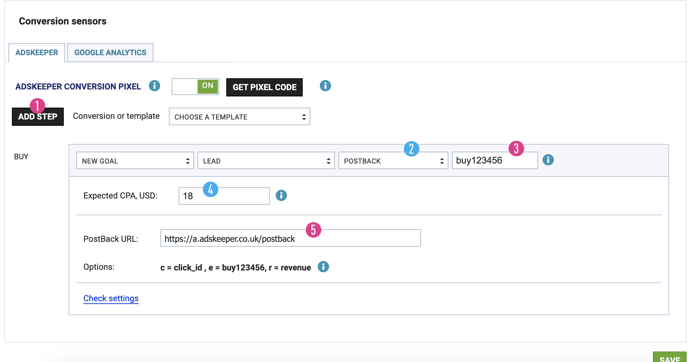The image size is (688, 362).
Task: Click the Expected CPA input field
Action: tap(224, 196)
